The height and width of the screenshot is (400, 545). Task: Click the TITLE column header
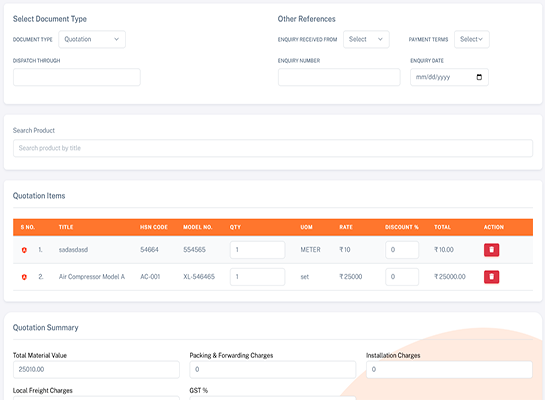click(66, 227)
